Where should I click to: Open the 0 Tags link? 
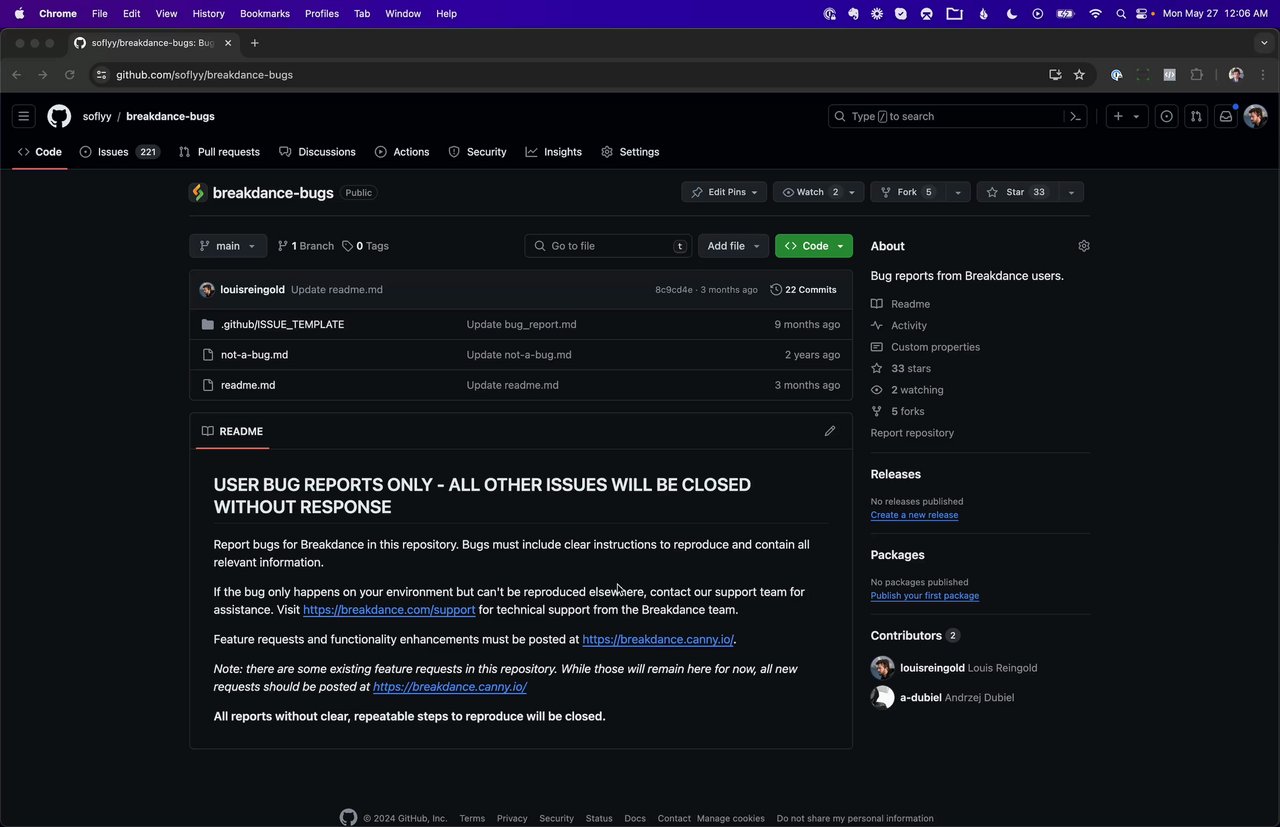point(365,246)
